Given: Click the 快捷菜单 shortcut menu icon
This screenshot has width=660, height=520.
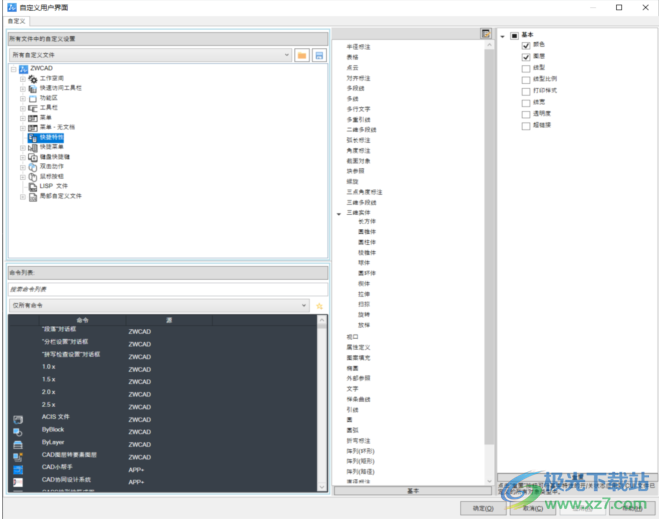Looking at the screenshot, I should (33, 147).
